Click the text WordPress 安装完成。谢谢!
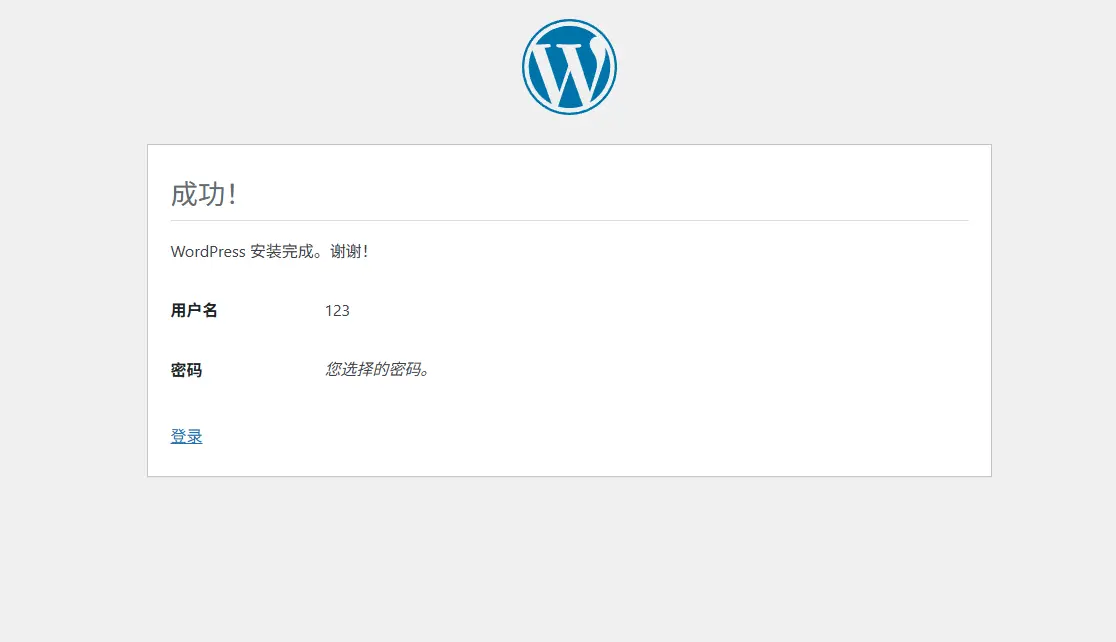1116x642 pixels. [x=269, y=251]
